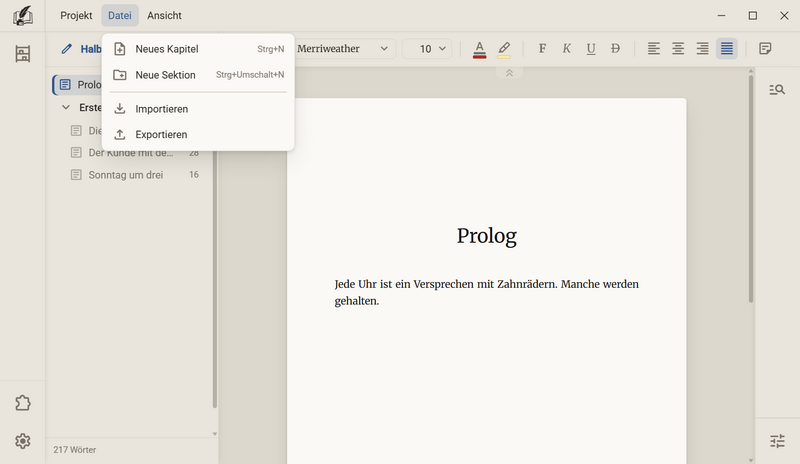Click the new-section folder icon in menu

click(x=120, y=75)
